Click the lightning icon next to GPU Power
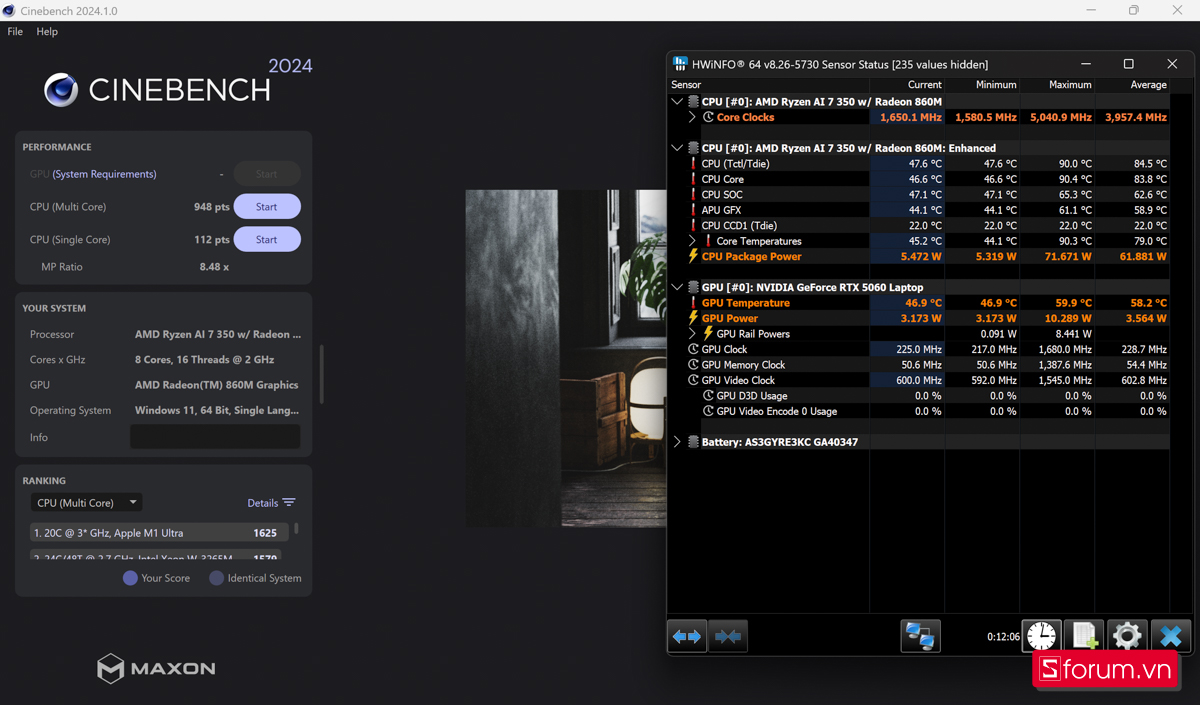 click(x=693, y=318)
